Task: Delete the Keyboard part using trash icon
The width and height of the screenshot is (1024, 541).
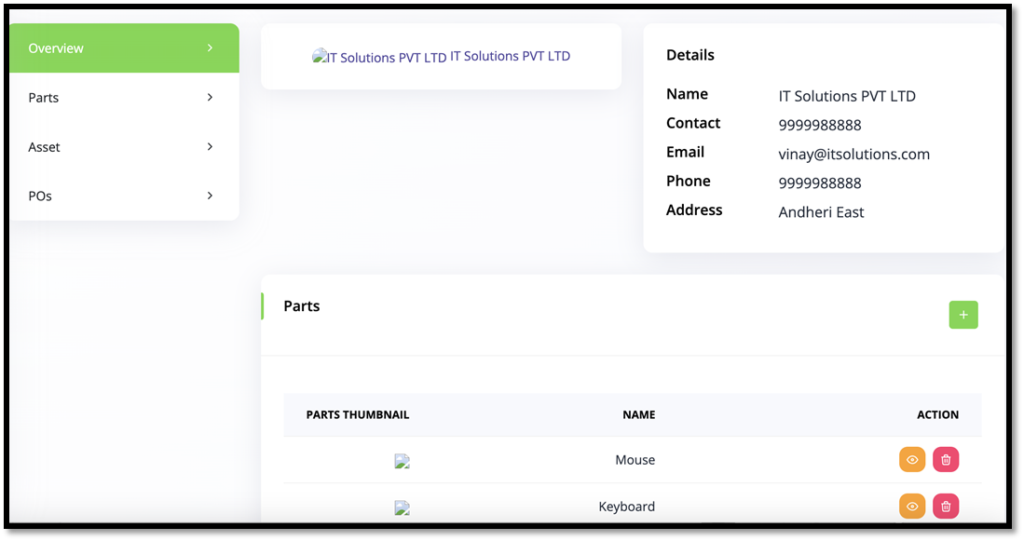Action: click(x=946, y=506)
